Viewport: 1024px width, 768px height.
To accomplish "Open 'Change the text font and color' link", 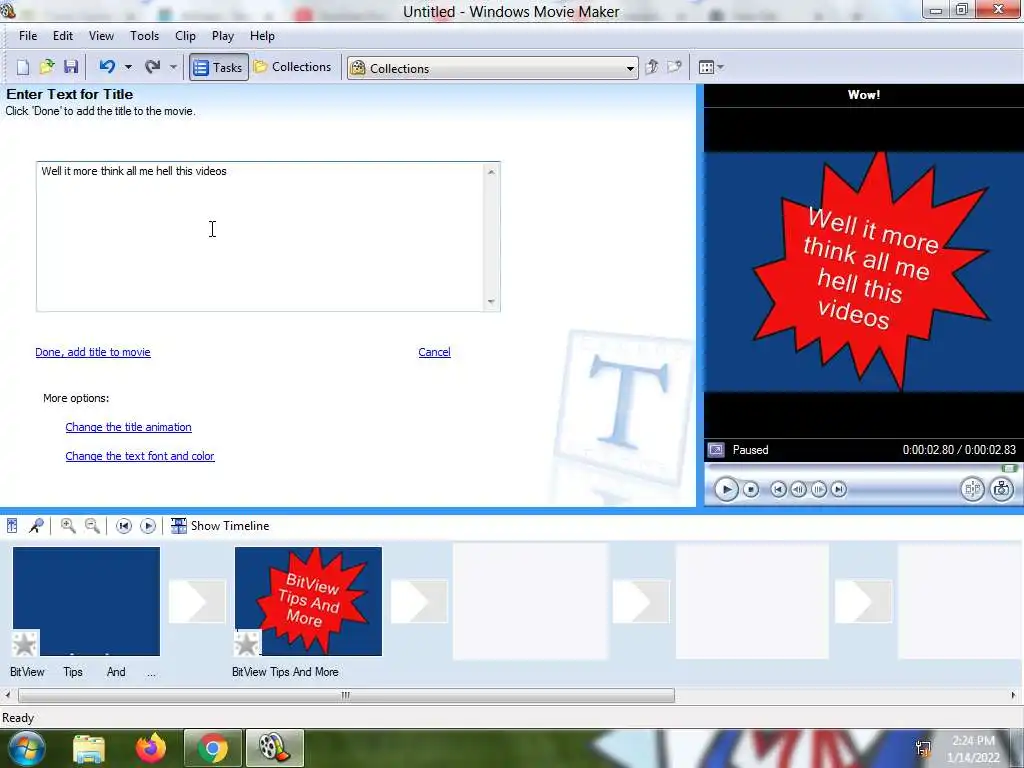I will tap(140, 456).
